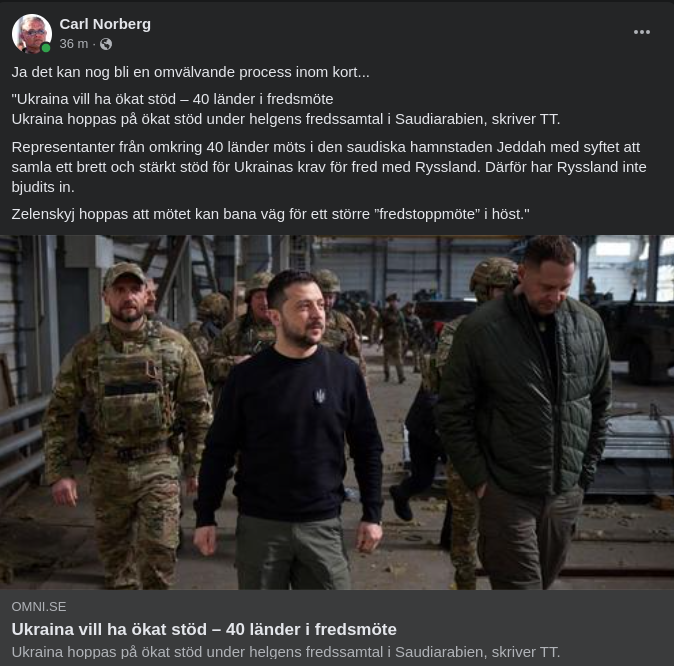Click the paragraph starting "Representanter från omkring"
The image size is (674, 666).
point(329,166)
